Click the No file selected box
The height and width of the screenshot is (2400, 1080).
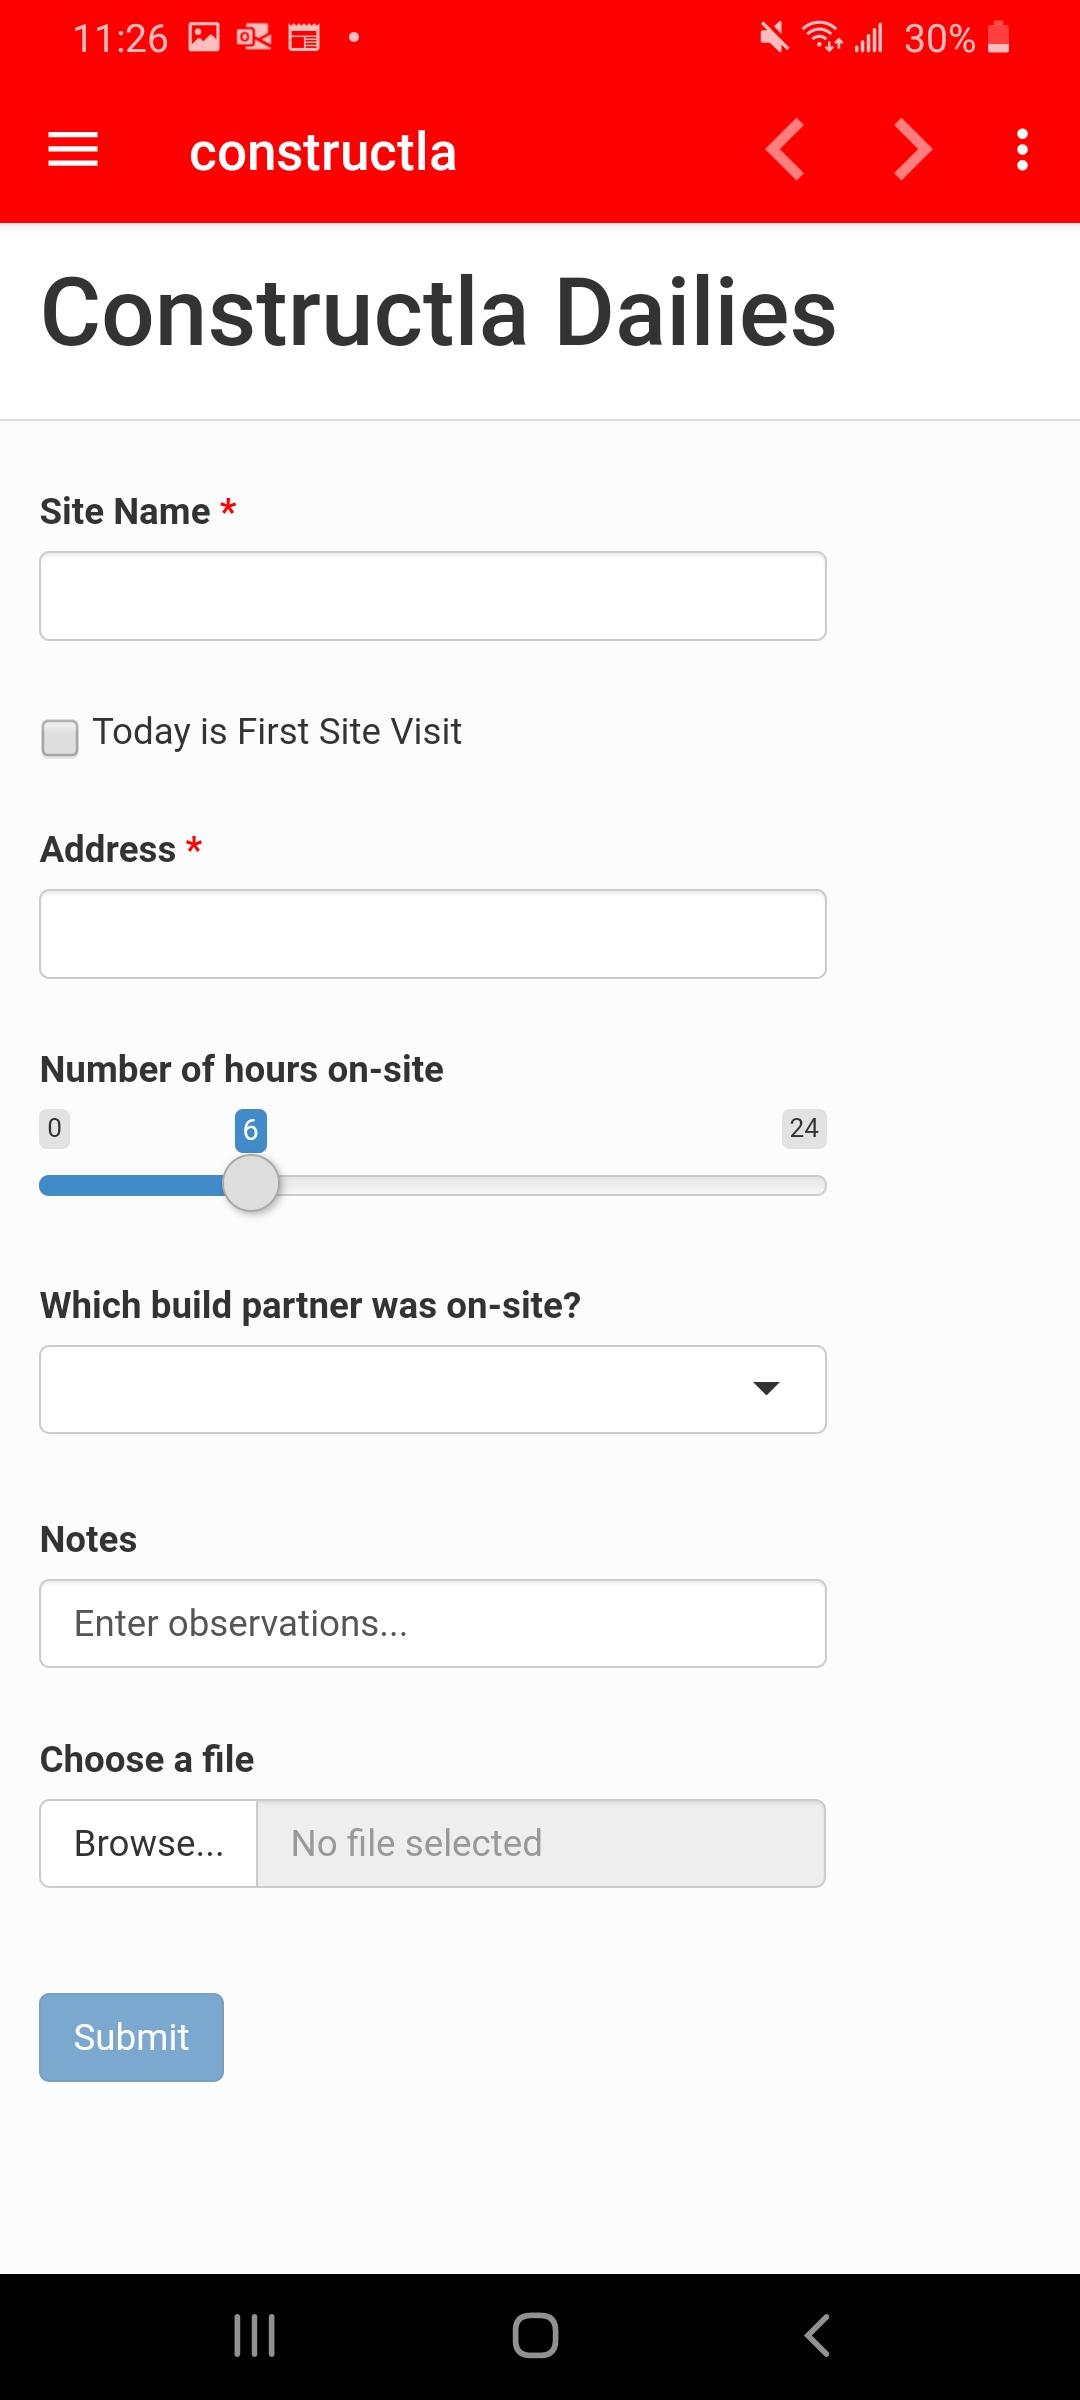coord(541,1843)
